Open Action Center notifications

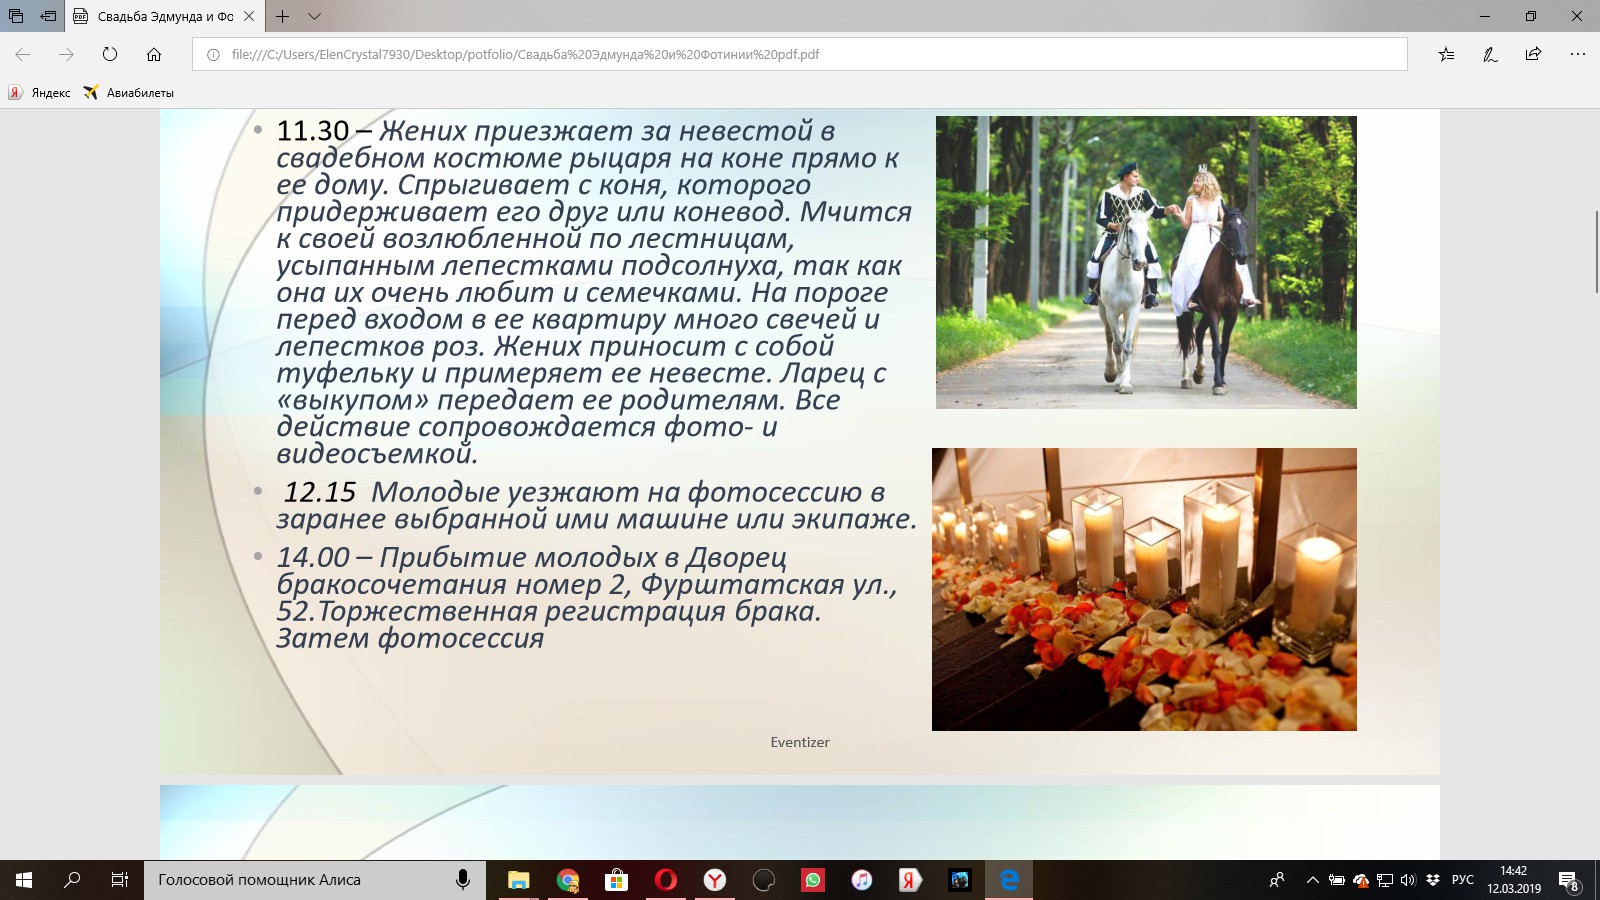[x=1568, y=881]
